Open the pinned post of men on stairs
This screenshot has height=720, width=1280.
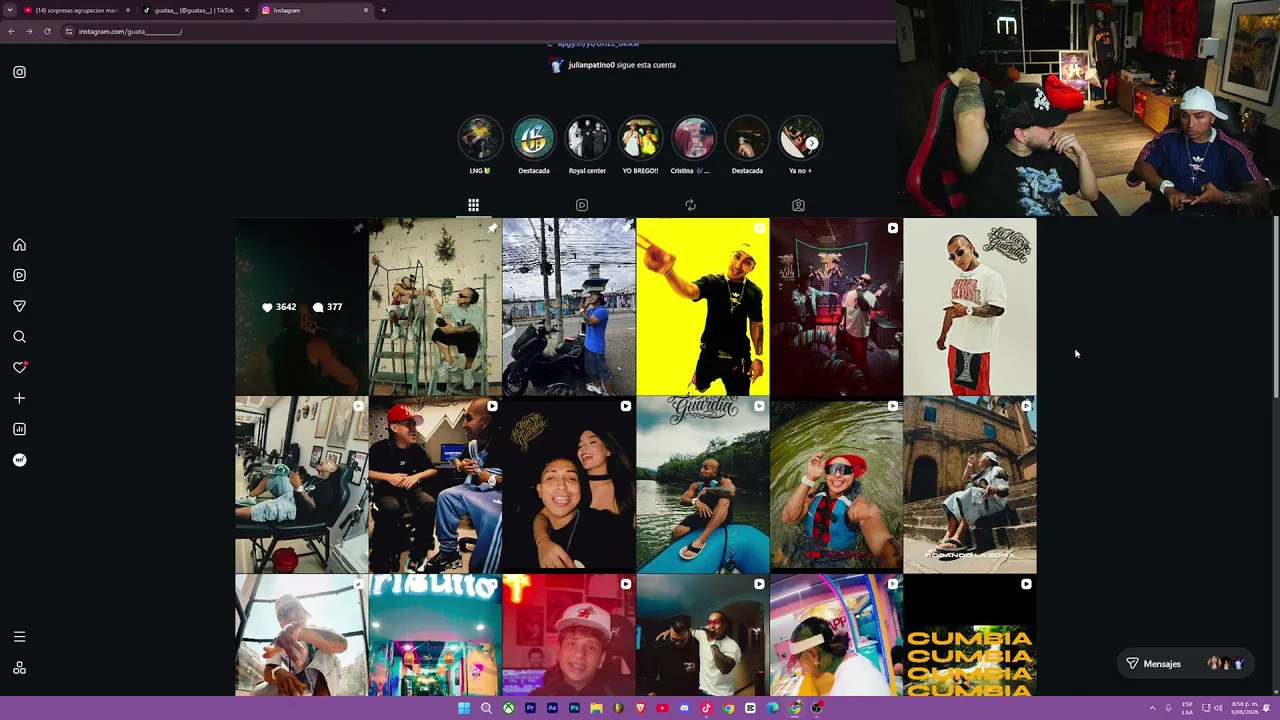pos(435,307)
